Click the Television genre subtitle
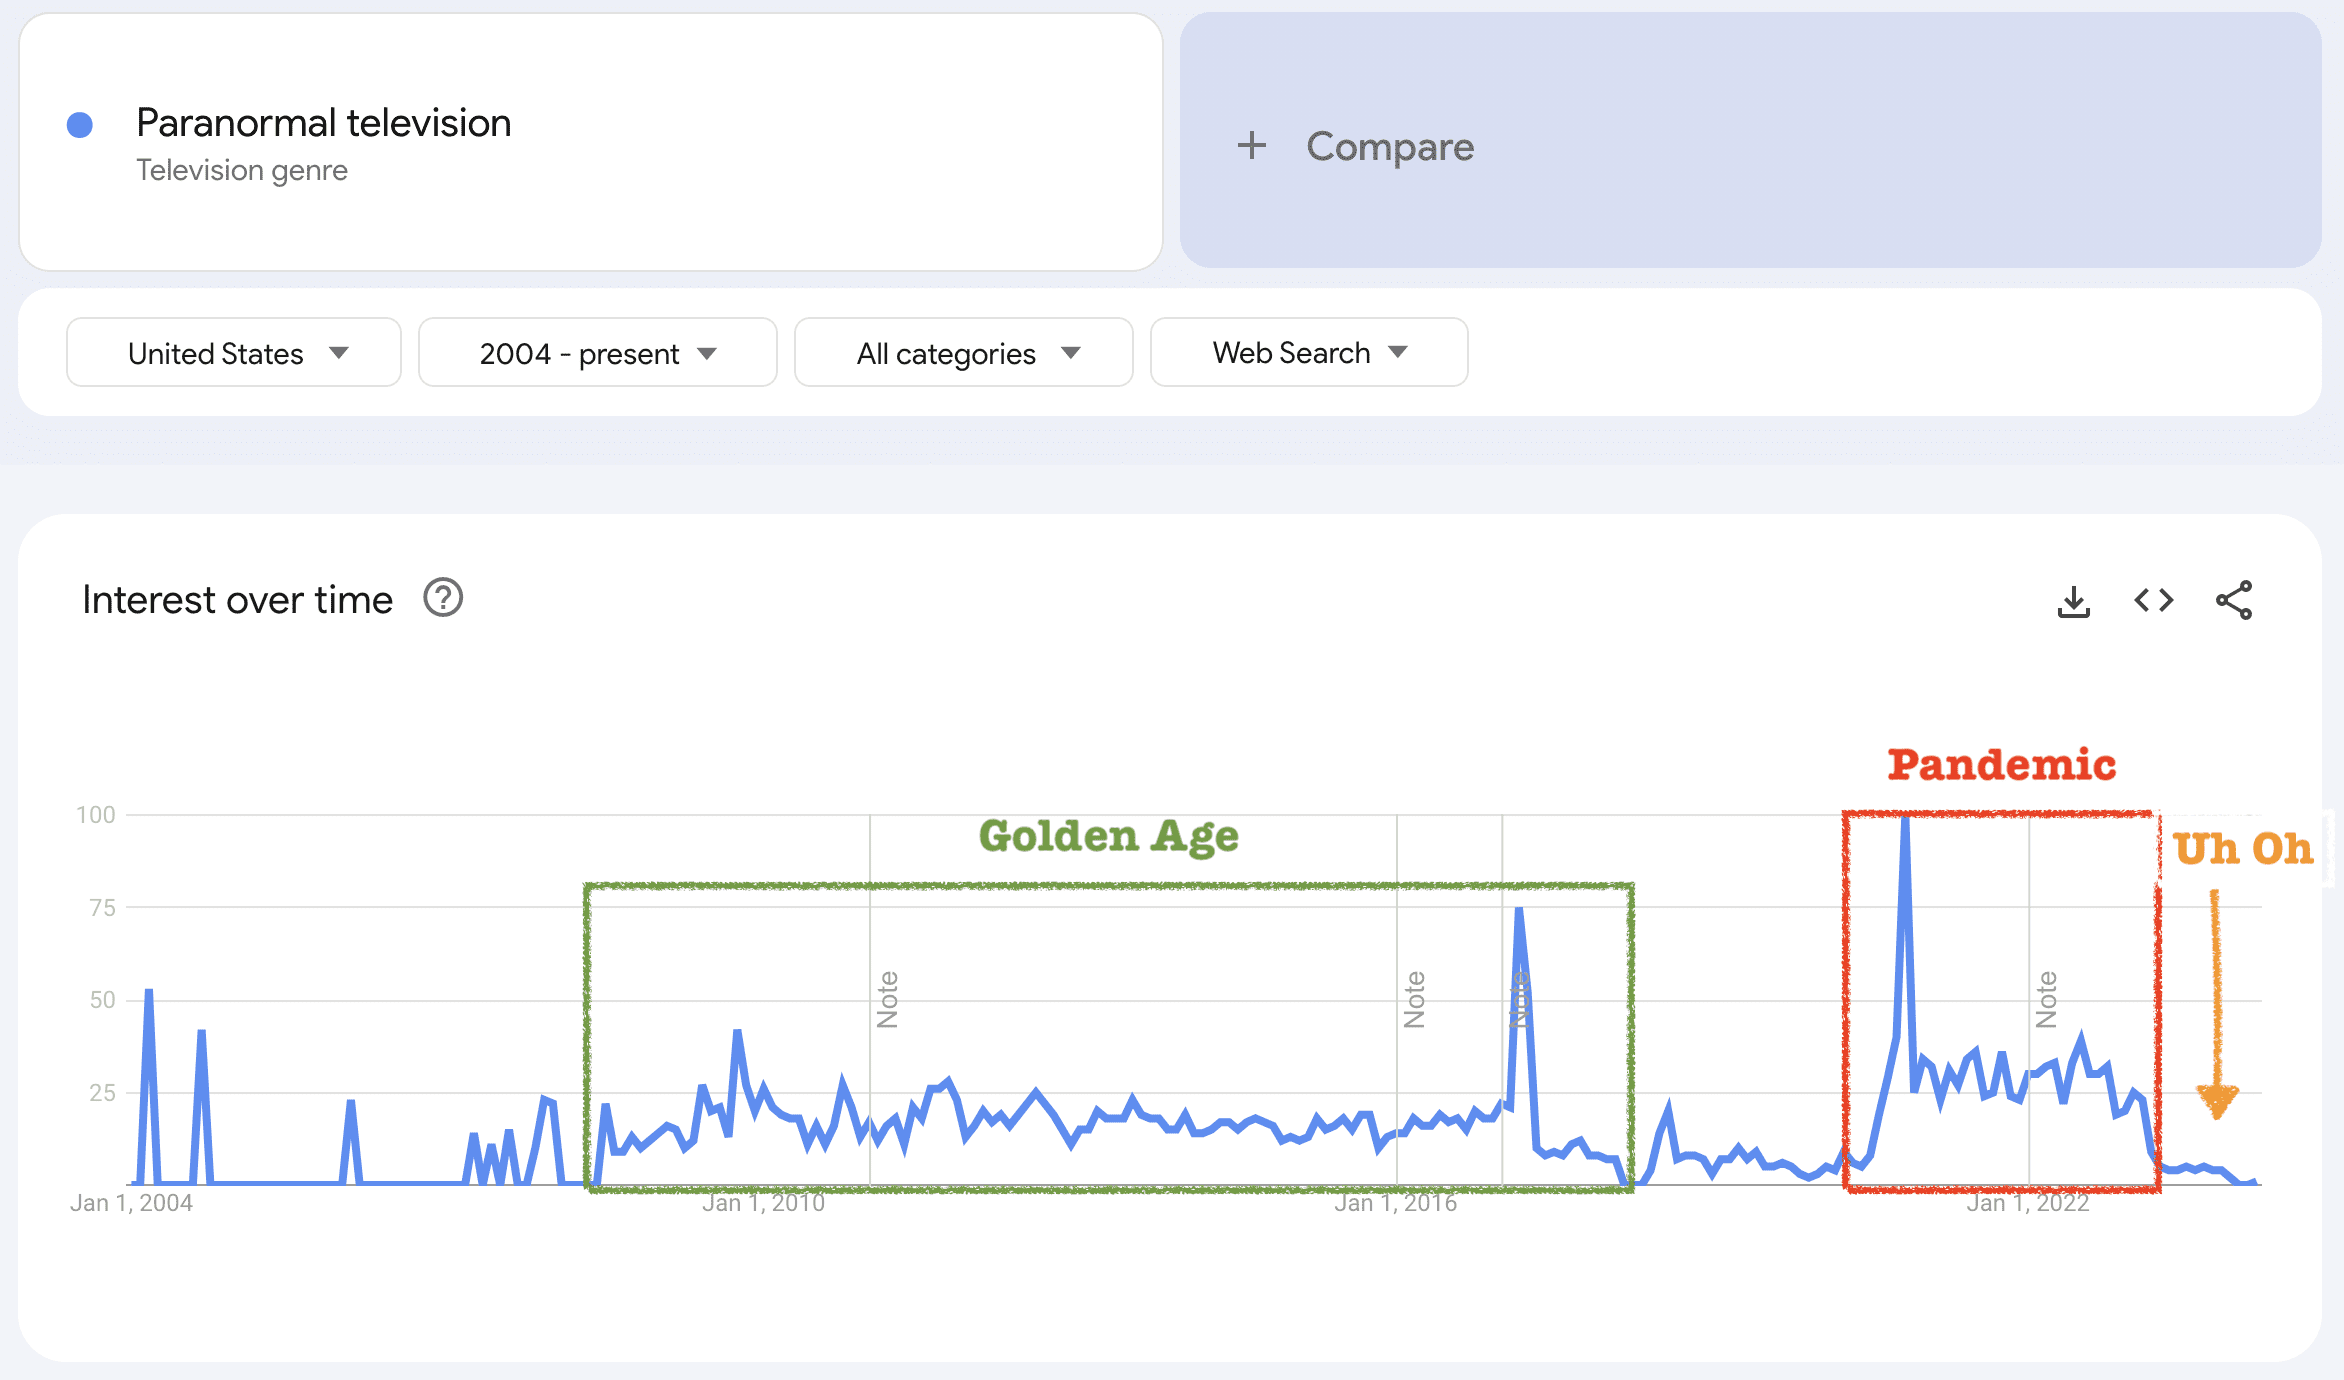The height and width of the screenshot is (1380, 2344). 242,171
